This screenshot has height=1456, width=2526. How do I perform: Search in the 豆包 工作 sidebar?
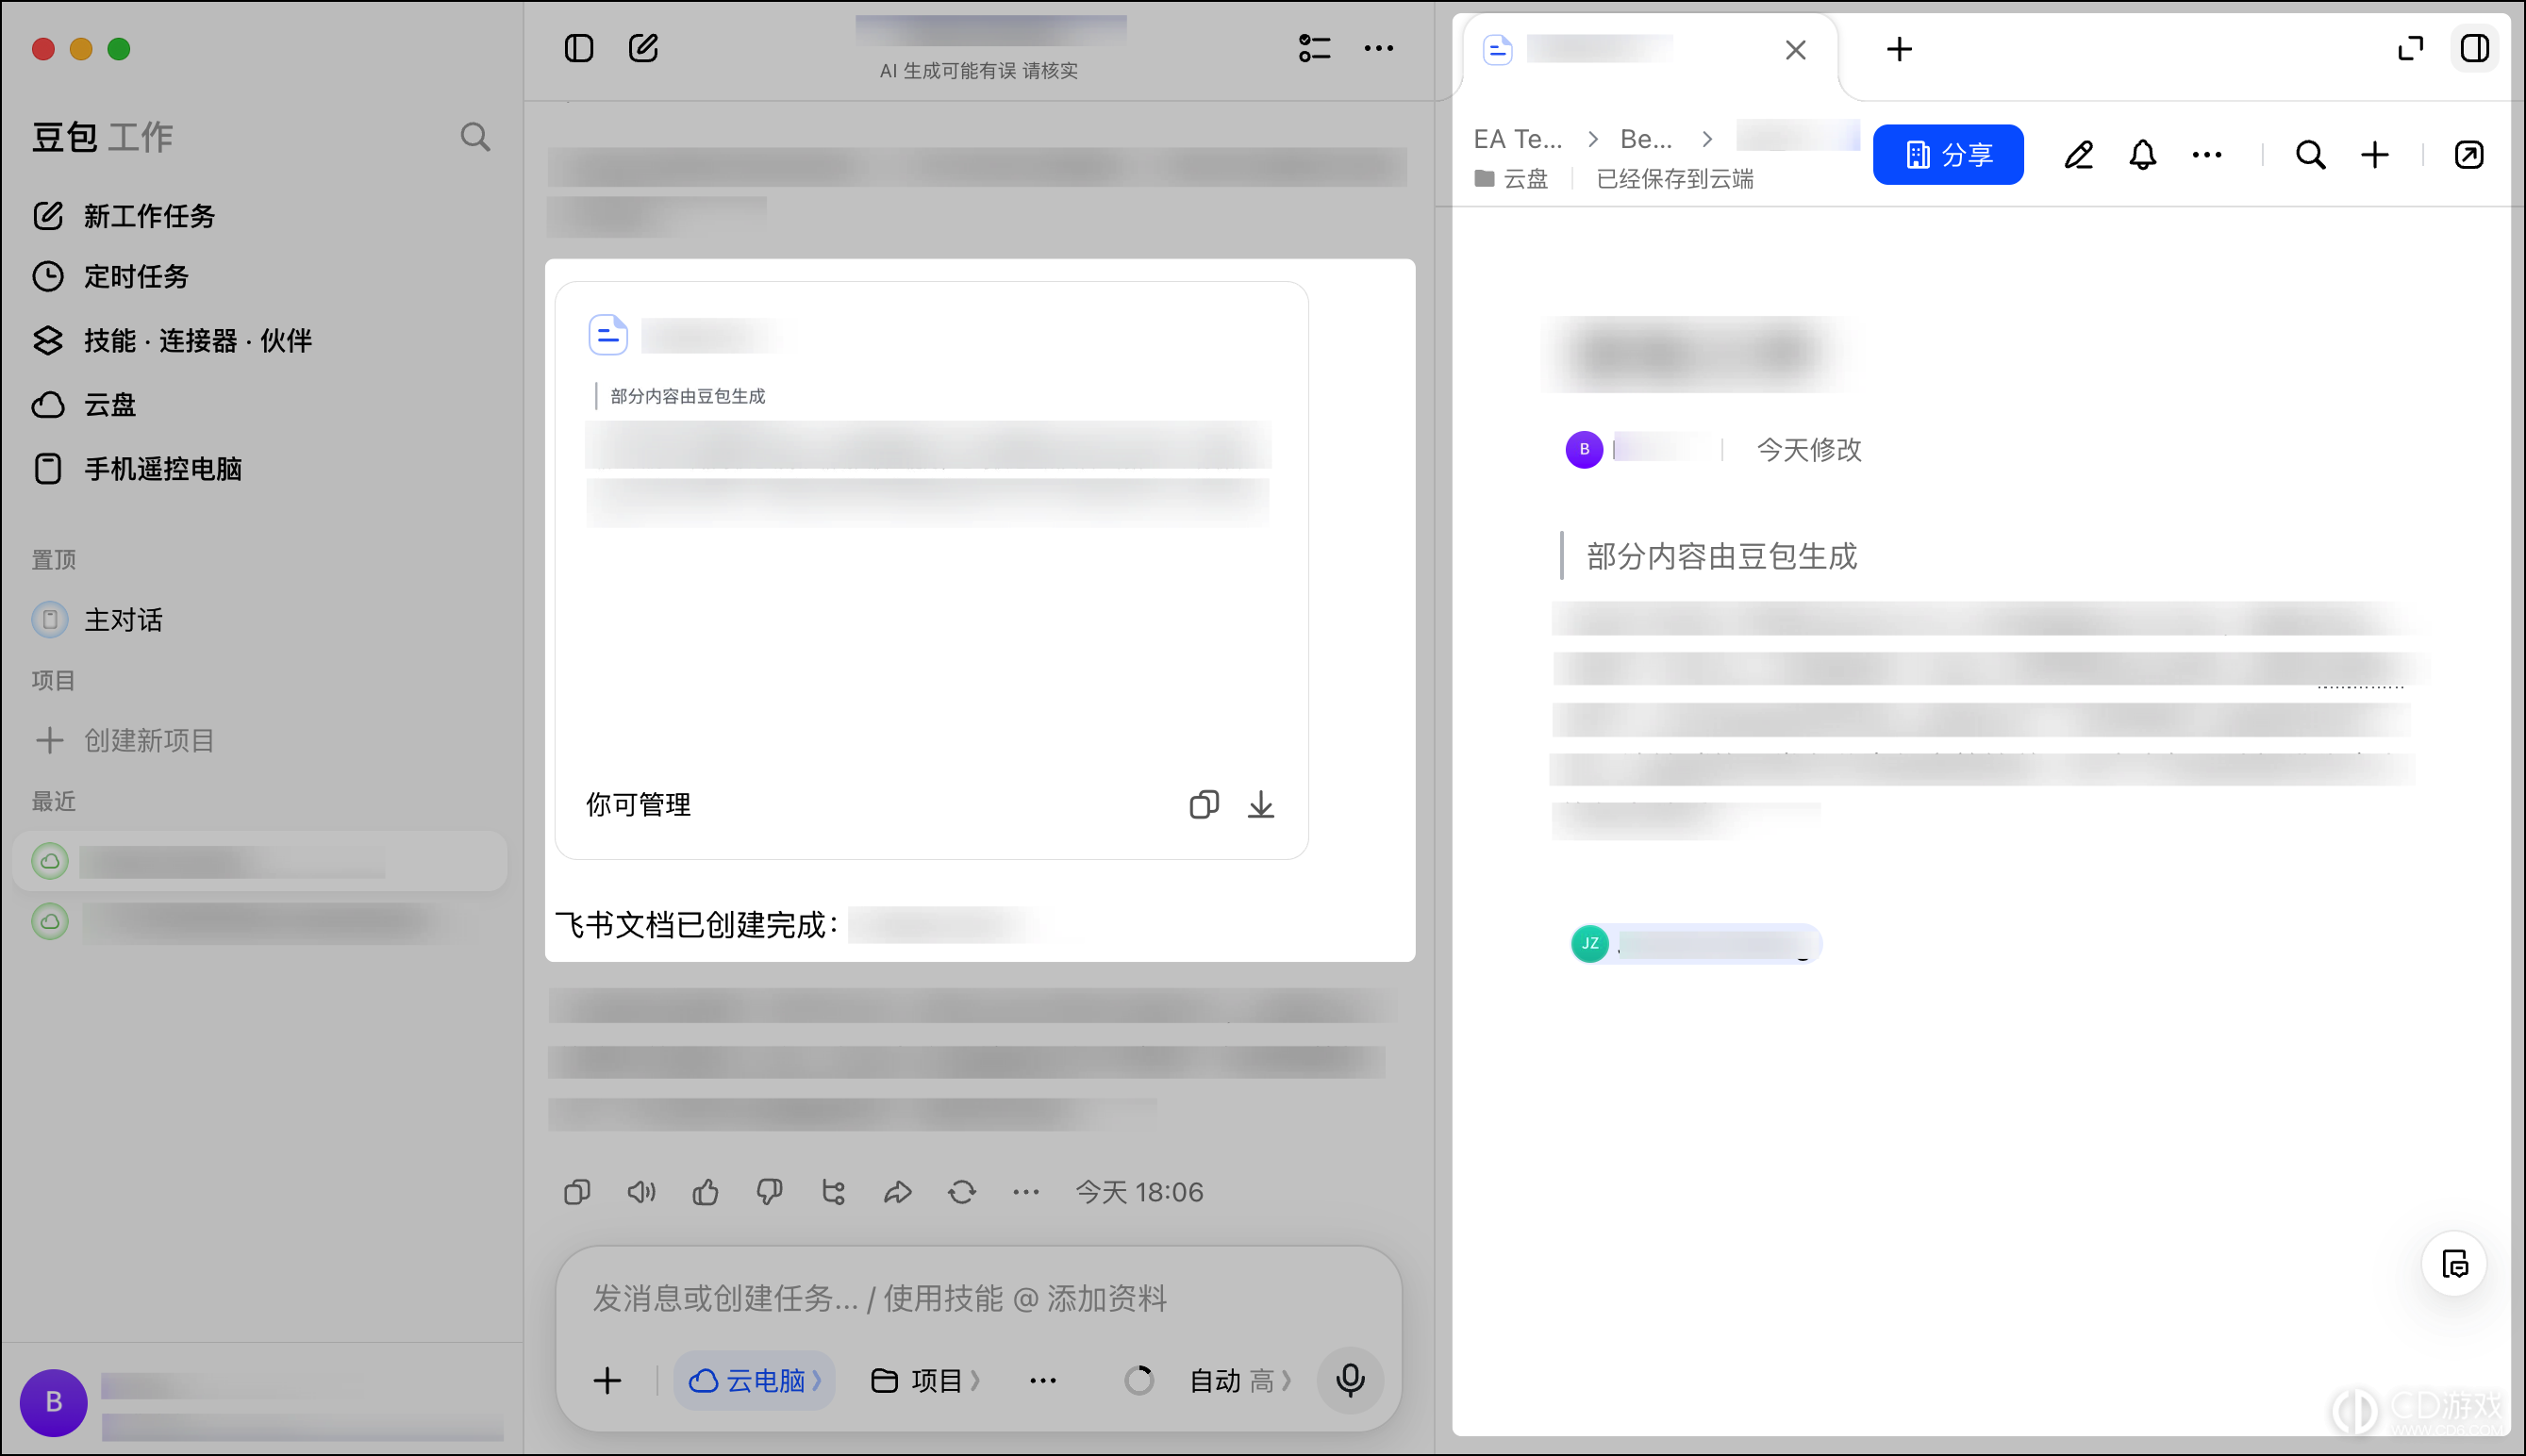pos(475,137)
